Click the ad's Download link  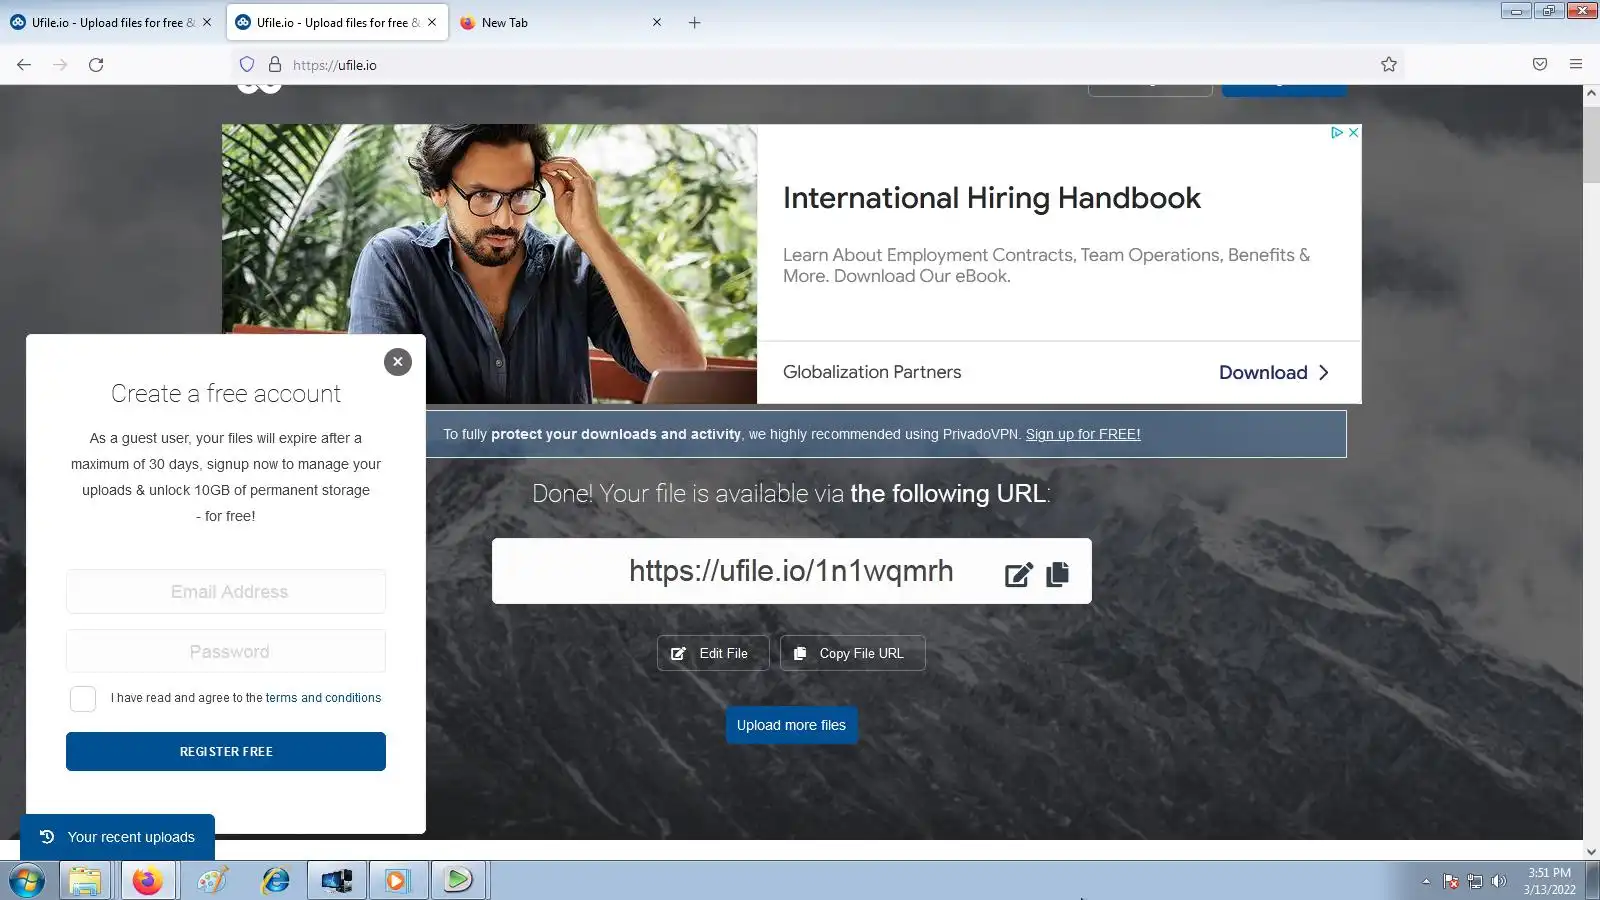pos(1274,373)
